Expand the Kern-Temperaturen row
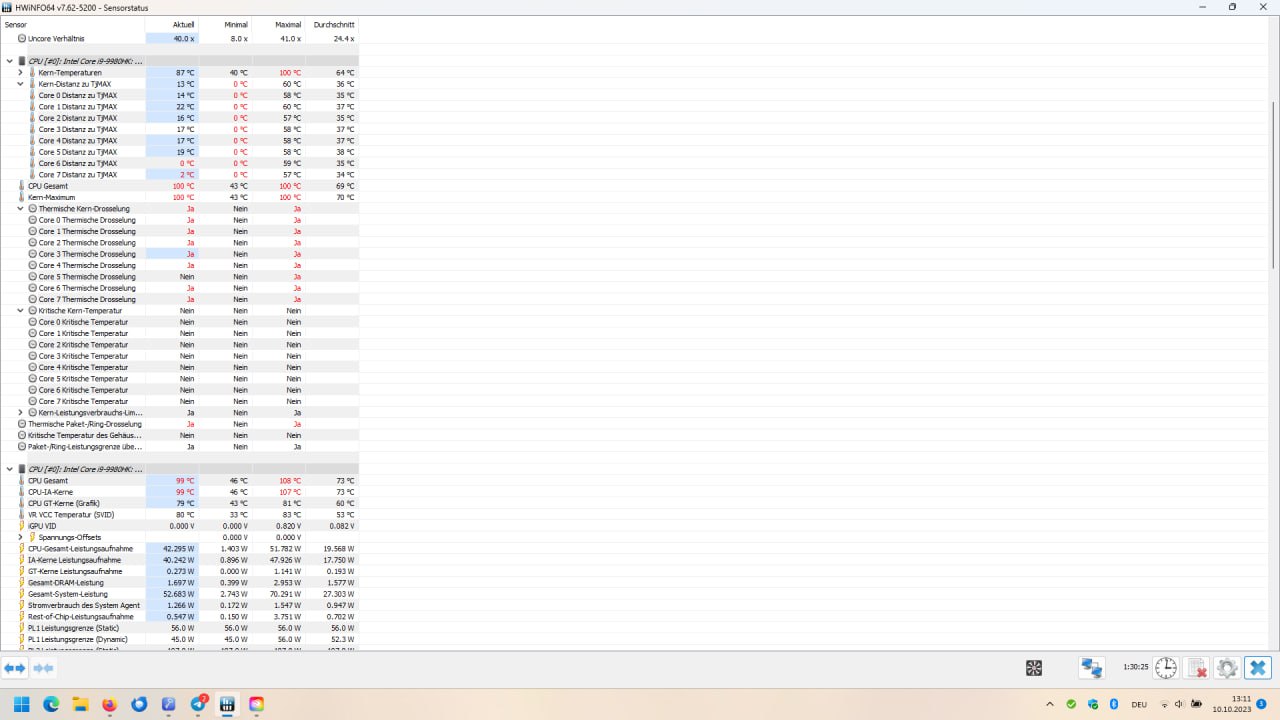1280x720 pixels. click(20, 72)
